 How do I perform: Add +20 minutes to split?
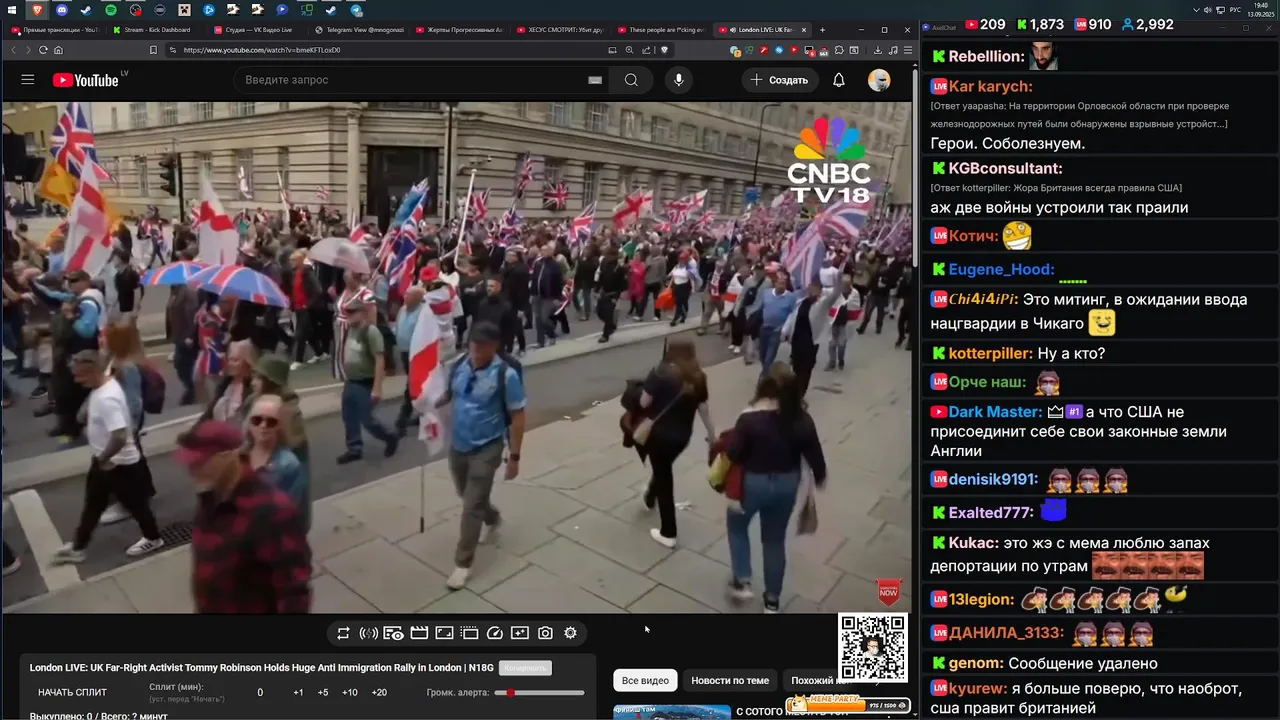tap(379, 692)
